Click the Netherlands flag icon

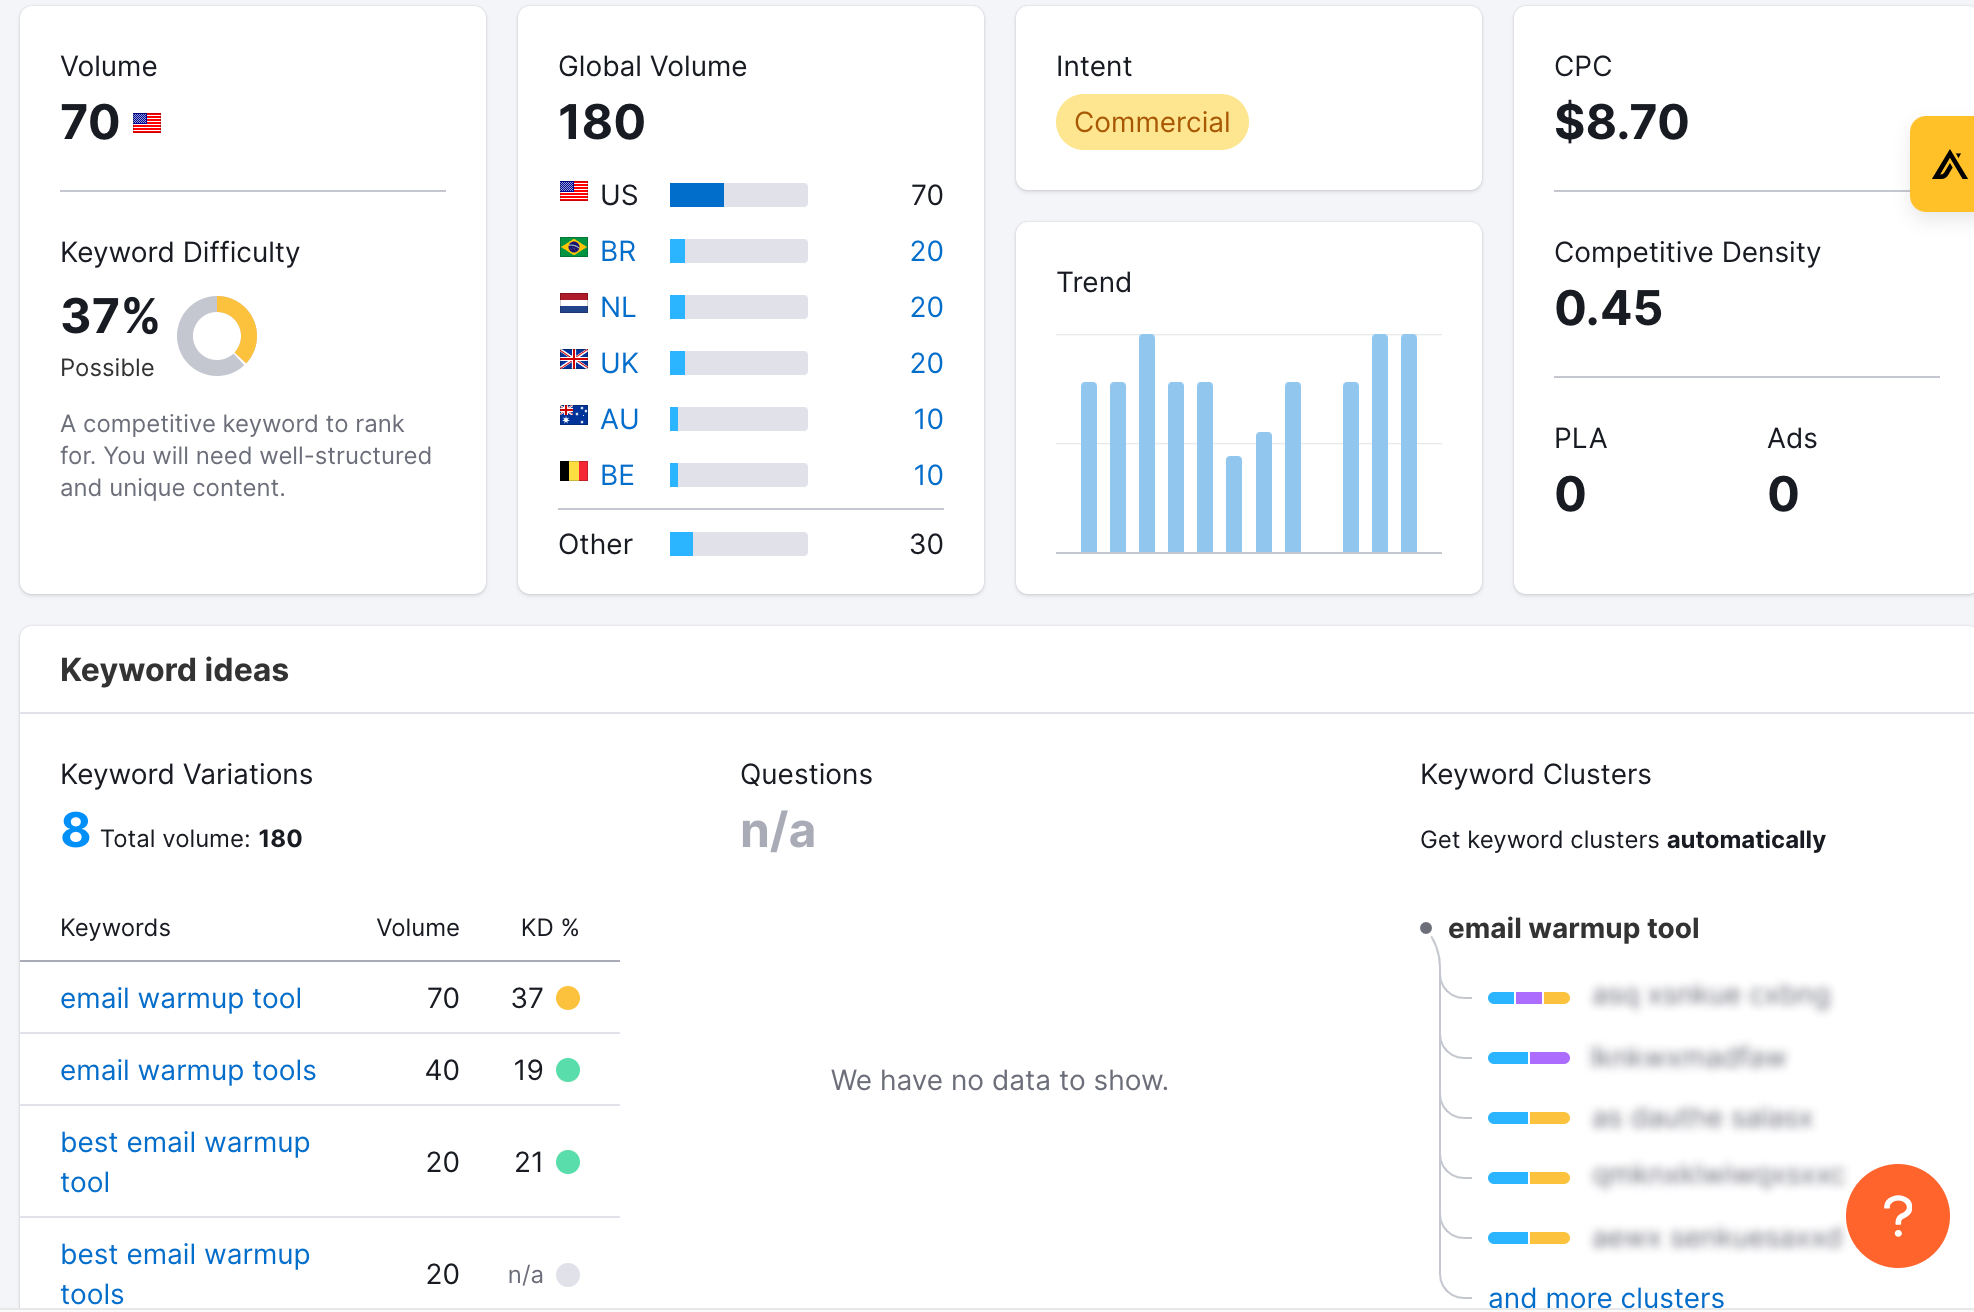[573, 303]
